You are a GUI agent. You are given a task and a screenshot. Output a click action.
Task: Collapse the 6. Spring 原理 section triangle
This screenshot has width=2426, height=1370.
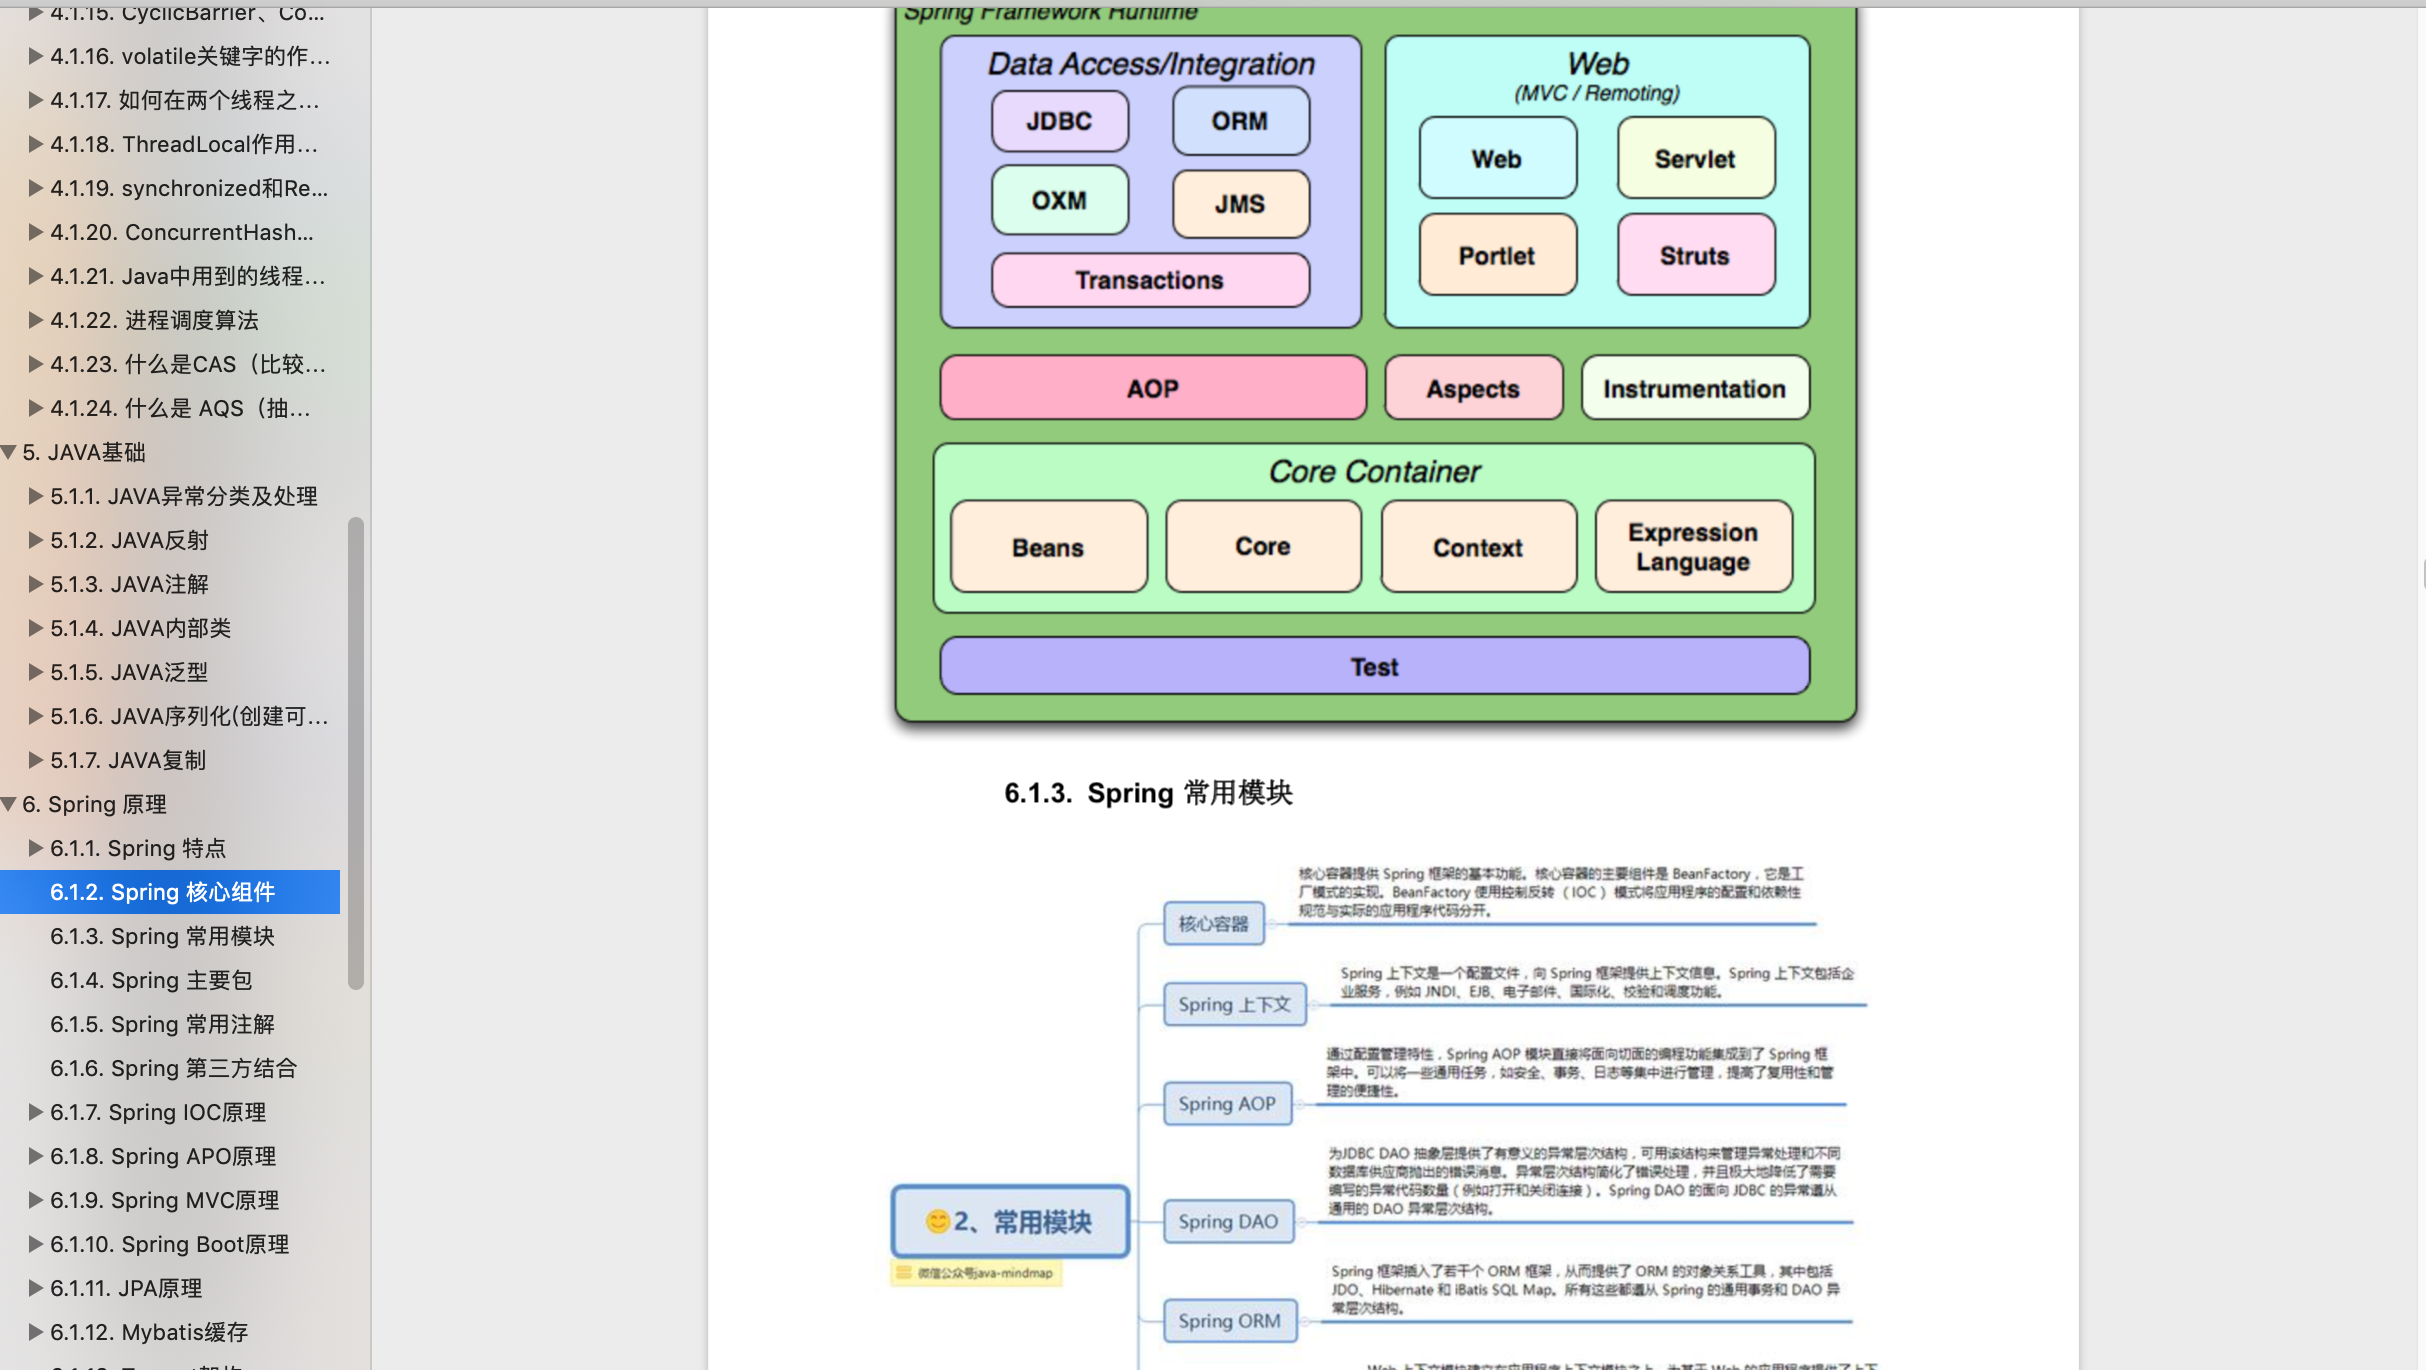click(9, 804)
